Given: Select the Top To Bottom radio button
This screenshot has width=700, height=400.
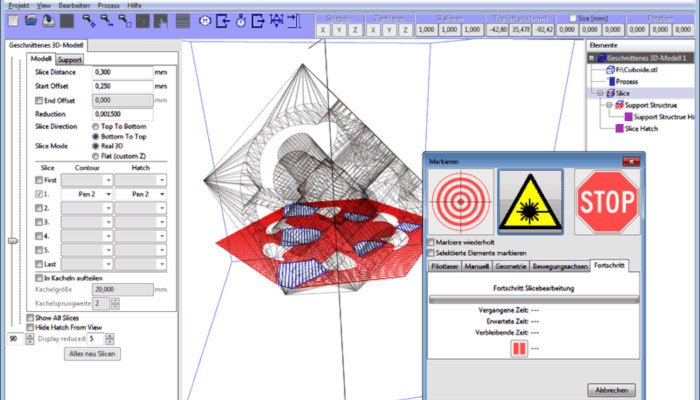Looking at the screenshot, I should [96, 127].
